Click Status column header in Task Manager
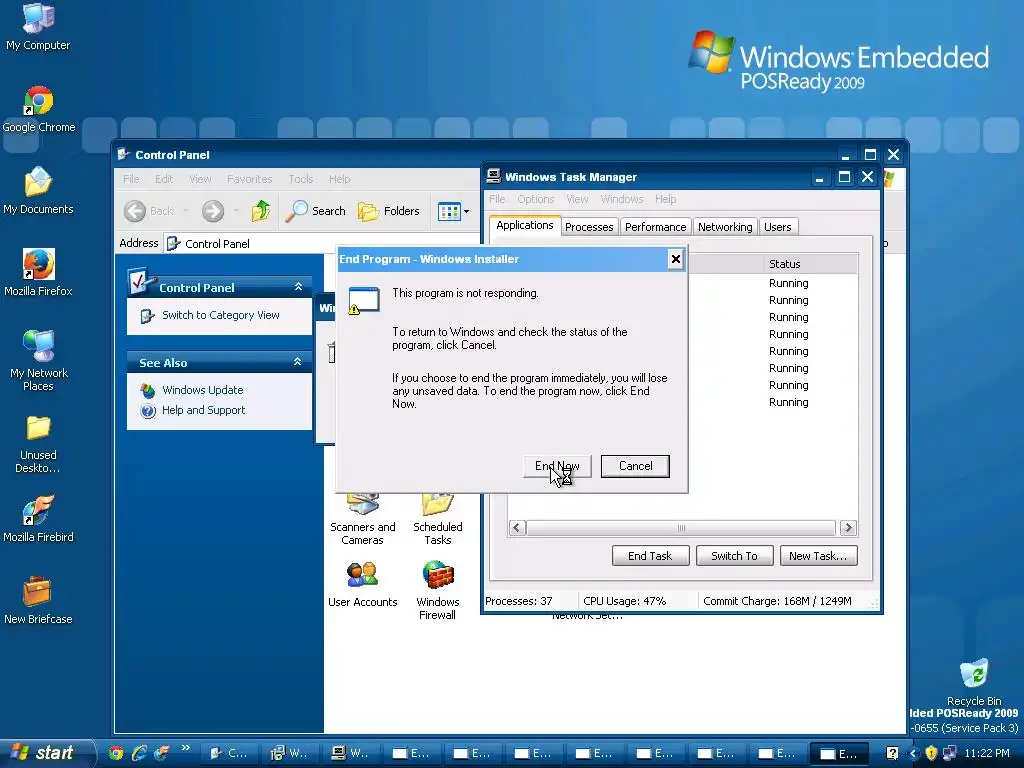 810,264
